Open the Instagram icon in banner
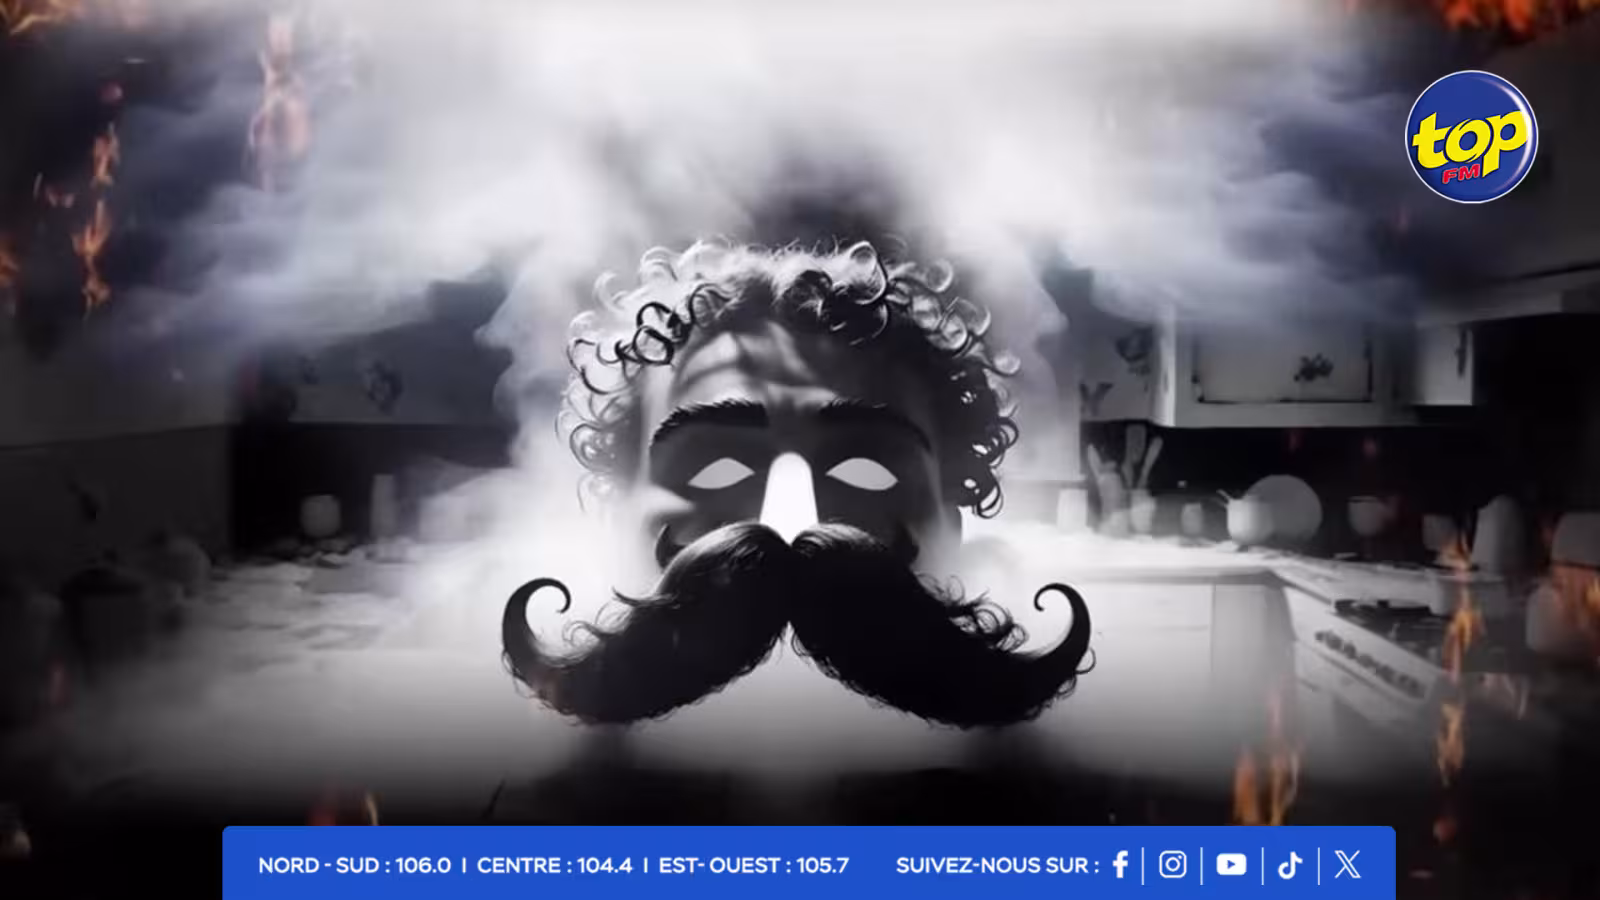The image size is (1600, 900). [x=1172, y=864]
